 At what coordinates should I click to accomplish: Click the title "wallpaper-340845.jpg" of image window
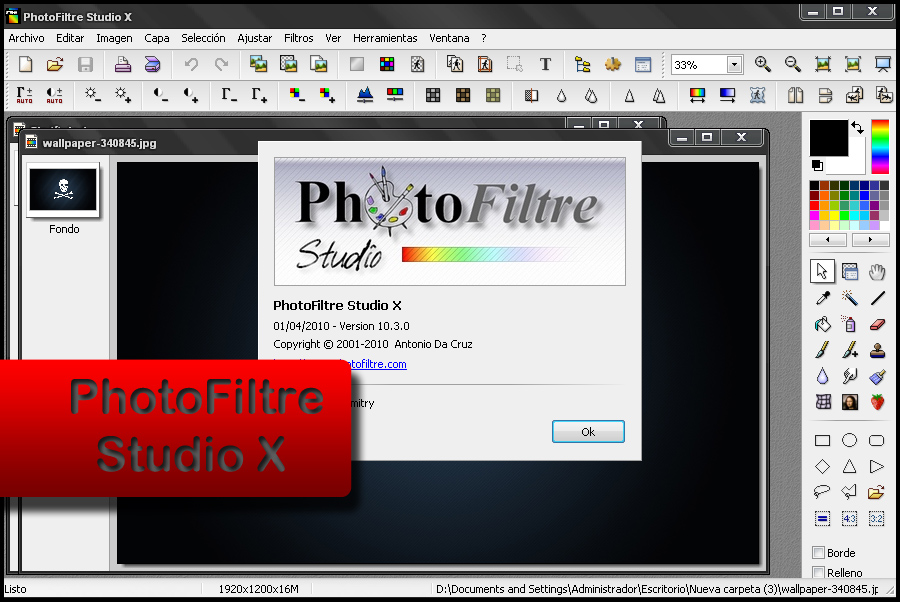pos(99,143)
